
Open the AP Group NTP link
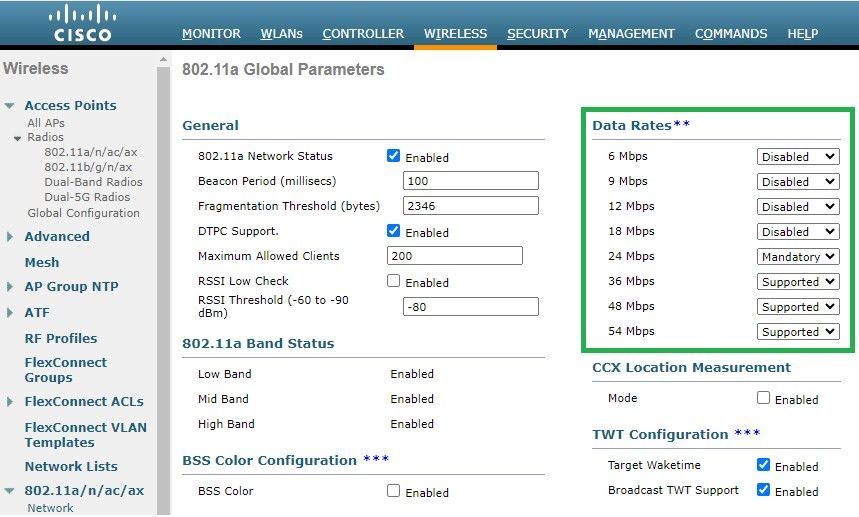tap(71, 286)
